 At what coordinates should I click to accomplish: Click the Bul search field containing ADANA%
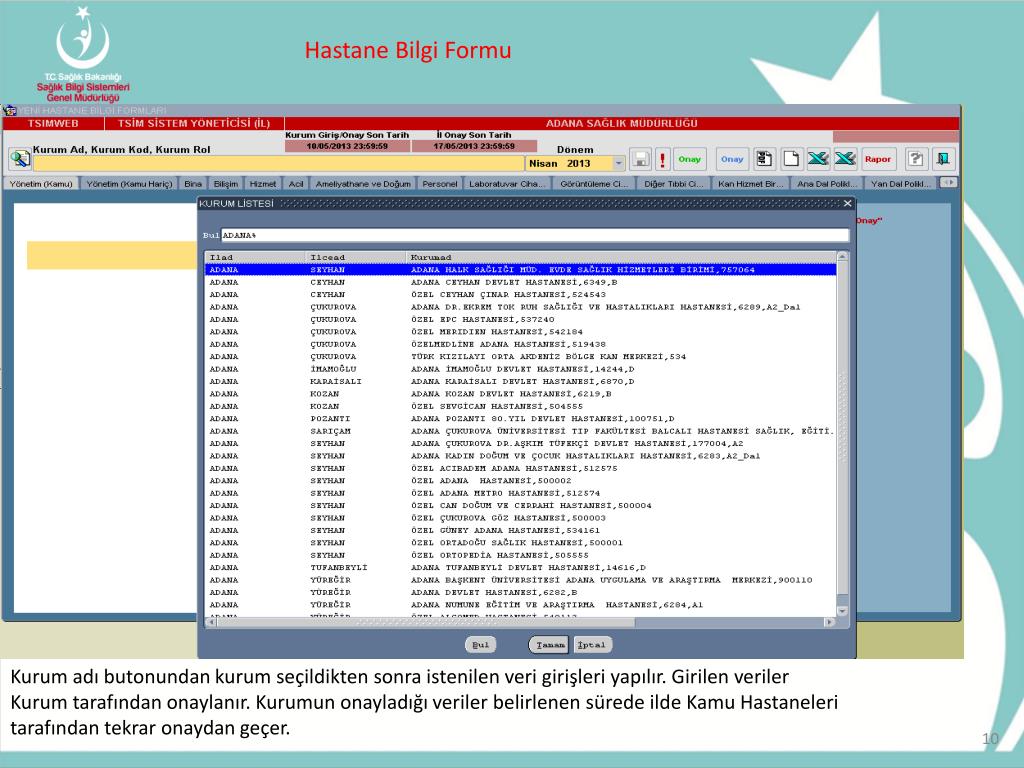(535, 235)
